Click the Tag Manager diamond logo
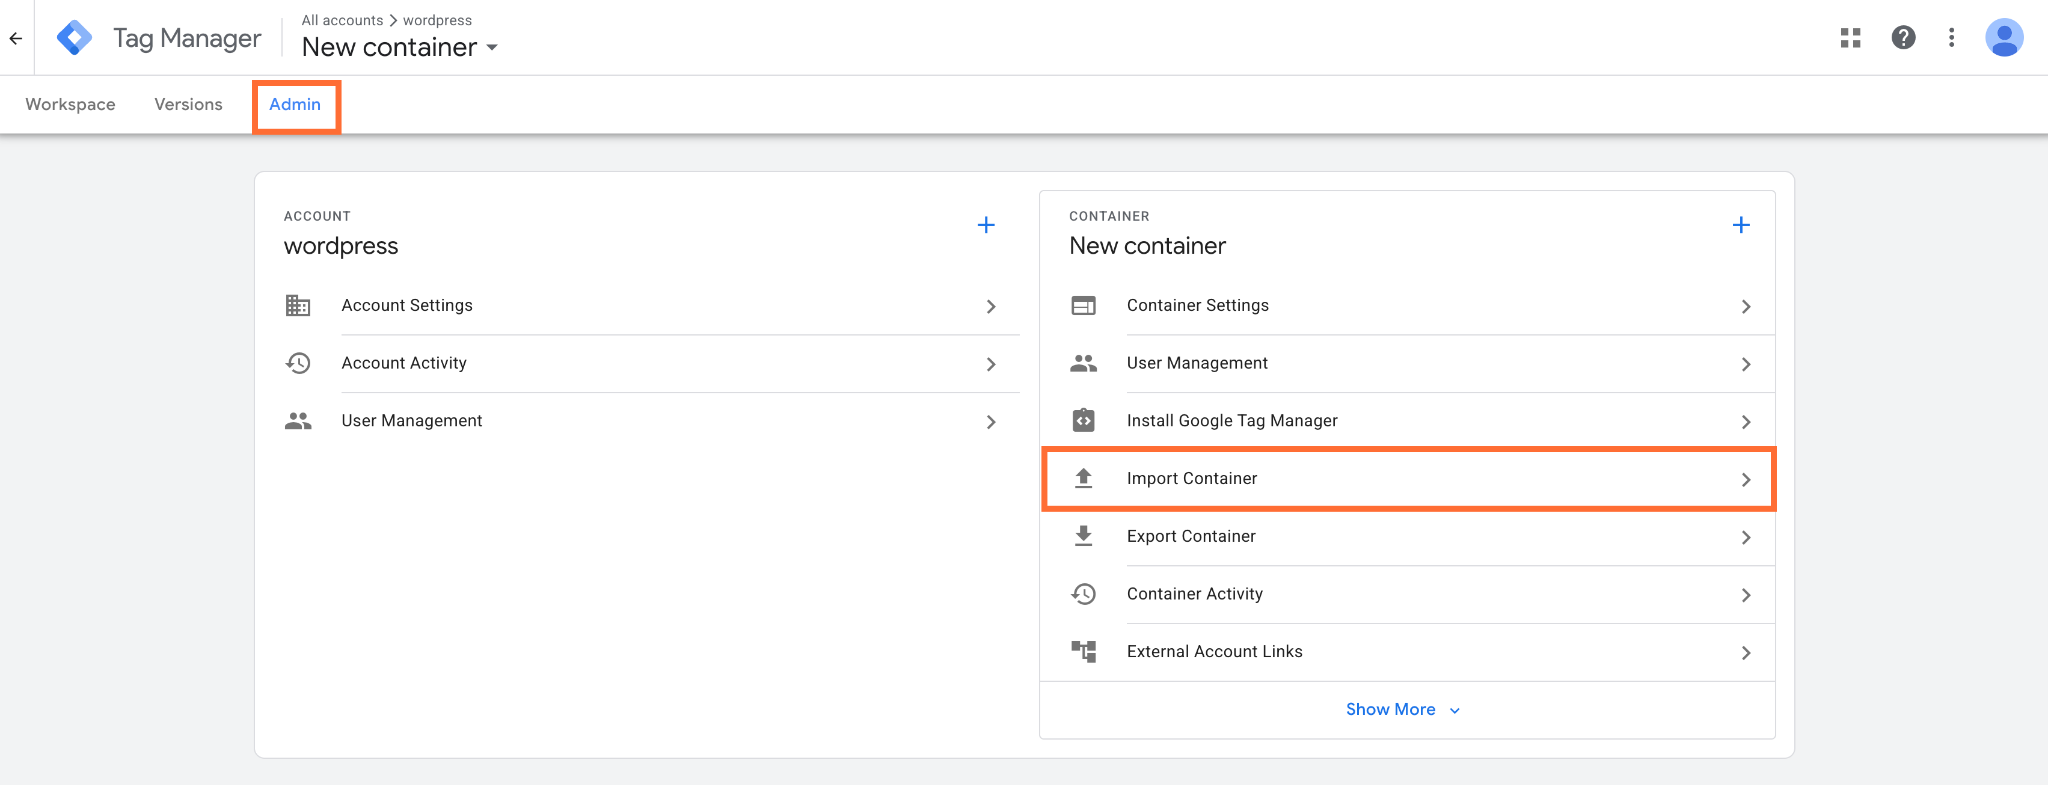 click(75, 38)
